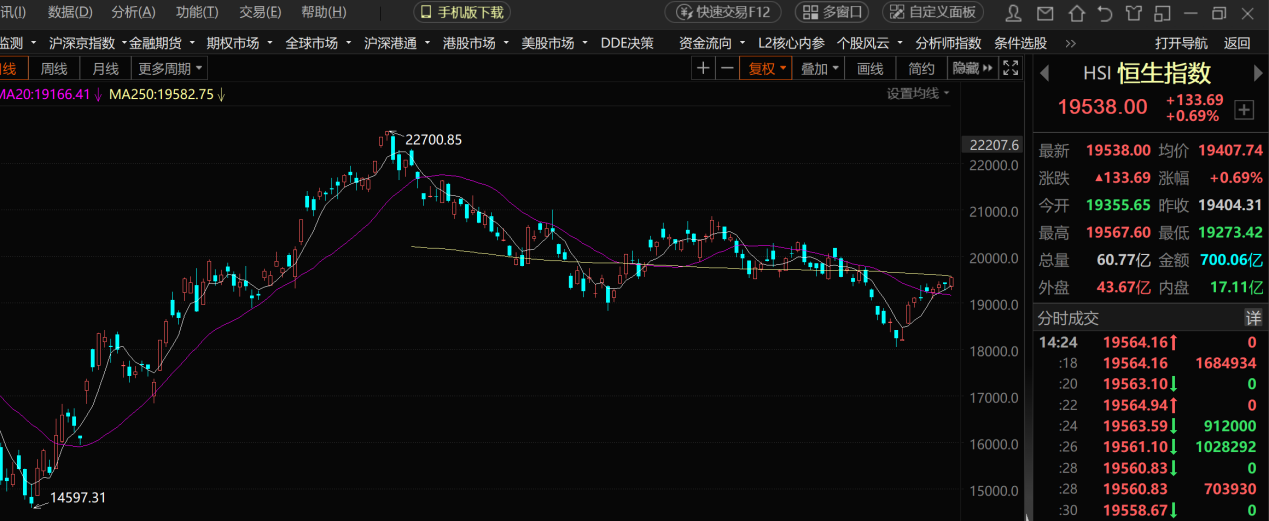
Task: Open the skin theme shirt icon
Action: [1133, 13]
